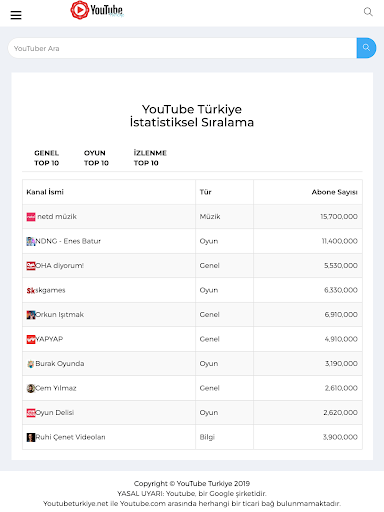Click the Oyun Delisi avatar icon

pos(31,413)
